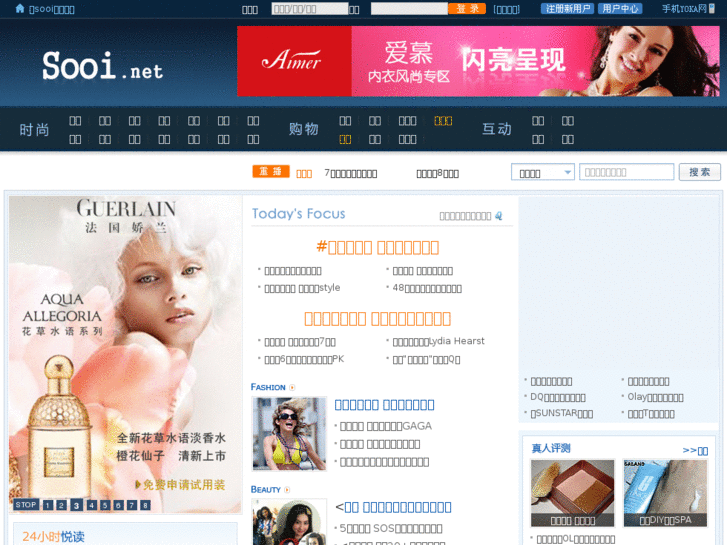This screenshot has height=545, width=727.
Task: Open the Fashion link ending with GAGA
Action: [386, 426]
